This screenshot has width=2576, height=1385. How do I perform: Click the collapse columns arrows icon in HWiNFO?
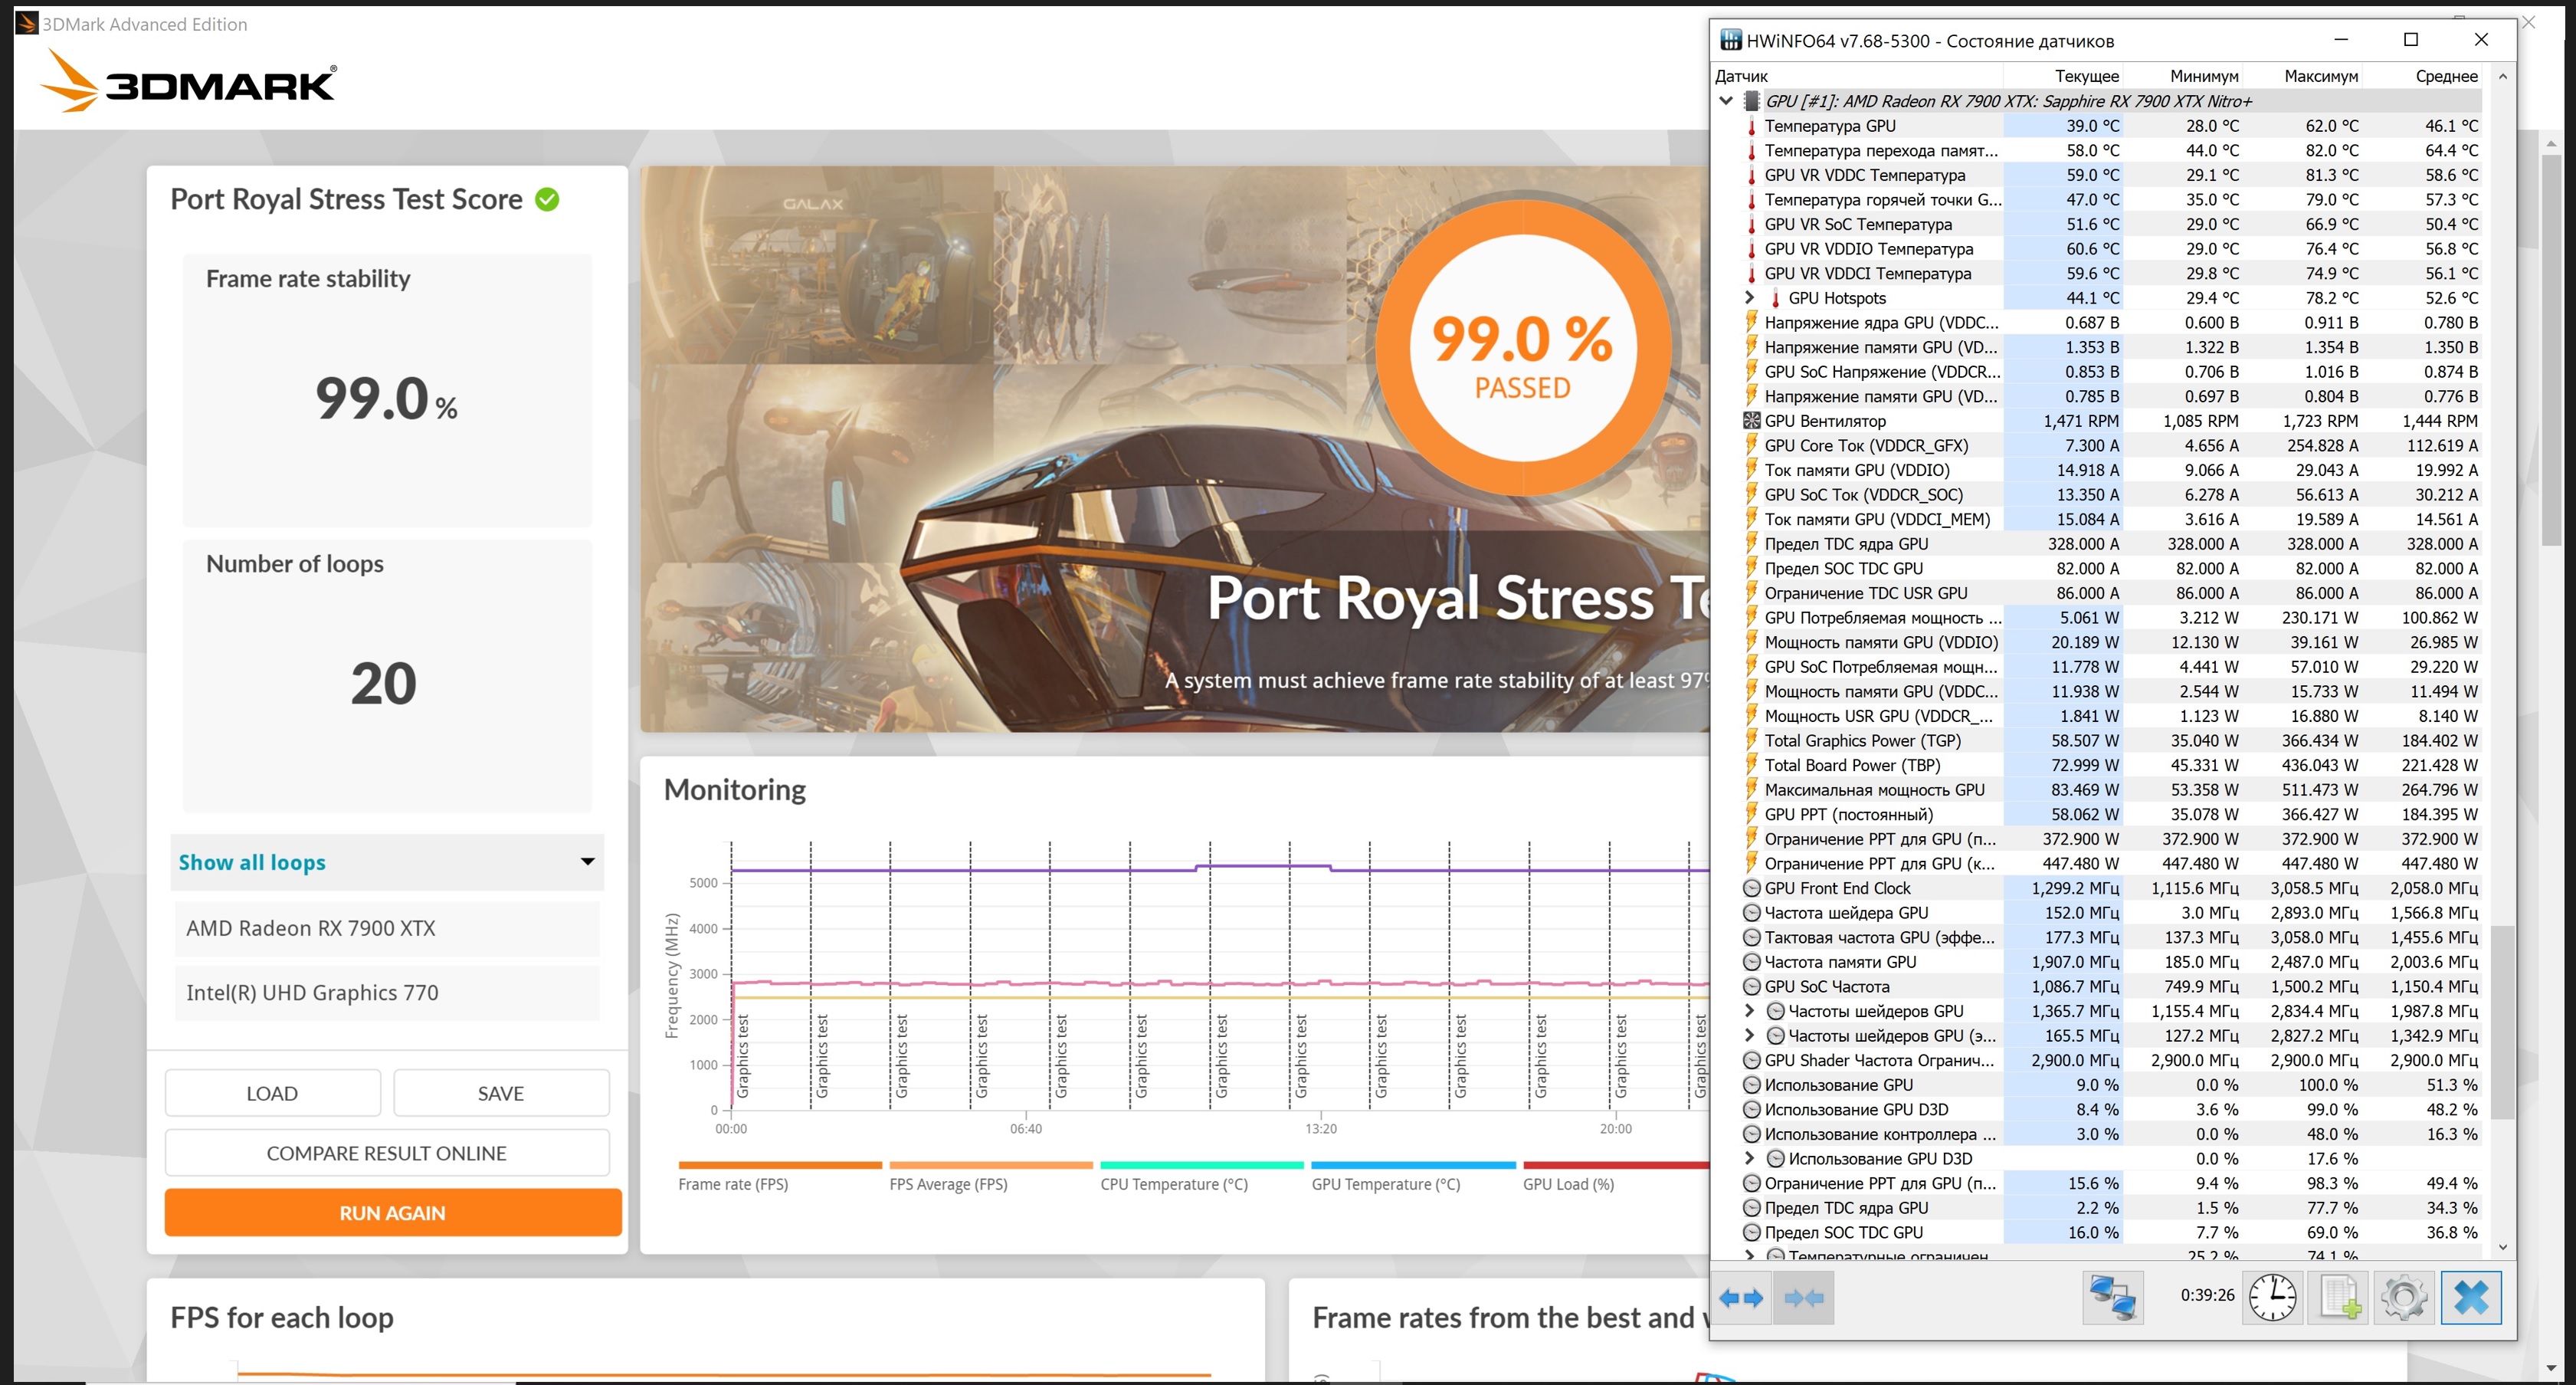(1803, 1298)
